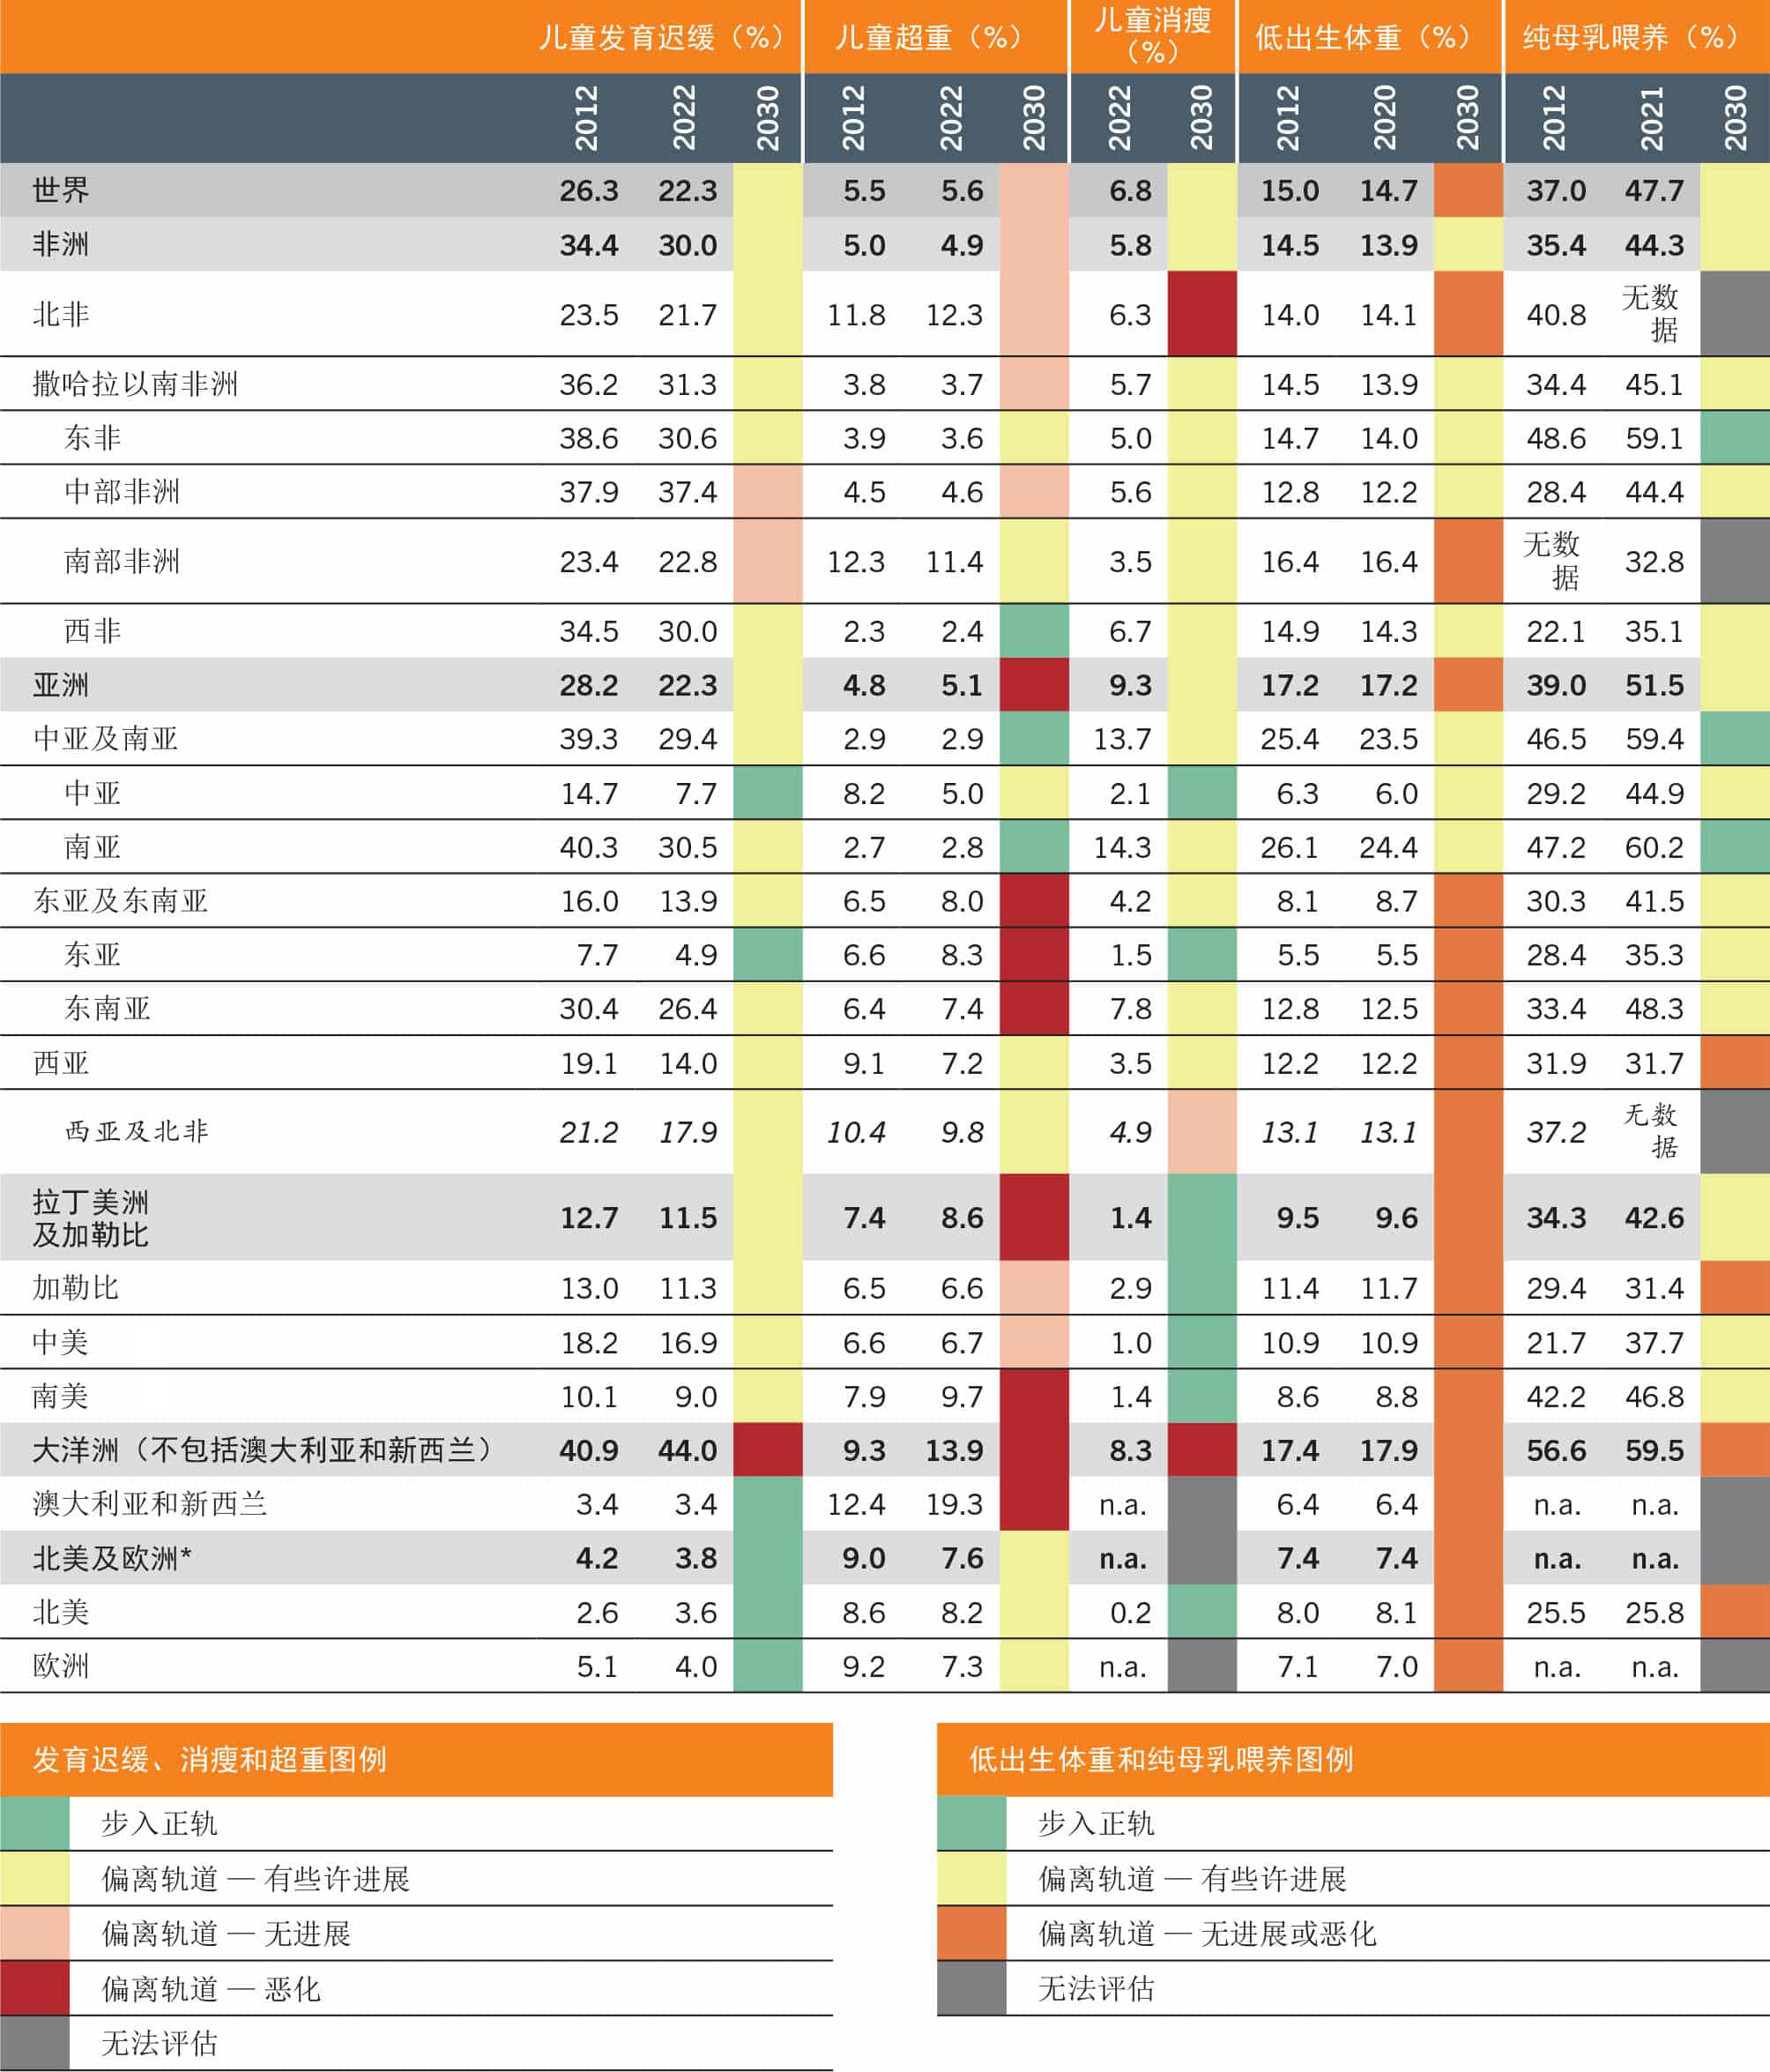This screenshot has height=2072, width=1770.
Task: Select the 北非 row label
Action: 61,314
